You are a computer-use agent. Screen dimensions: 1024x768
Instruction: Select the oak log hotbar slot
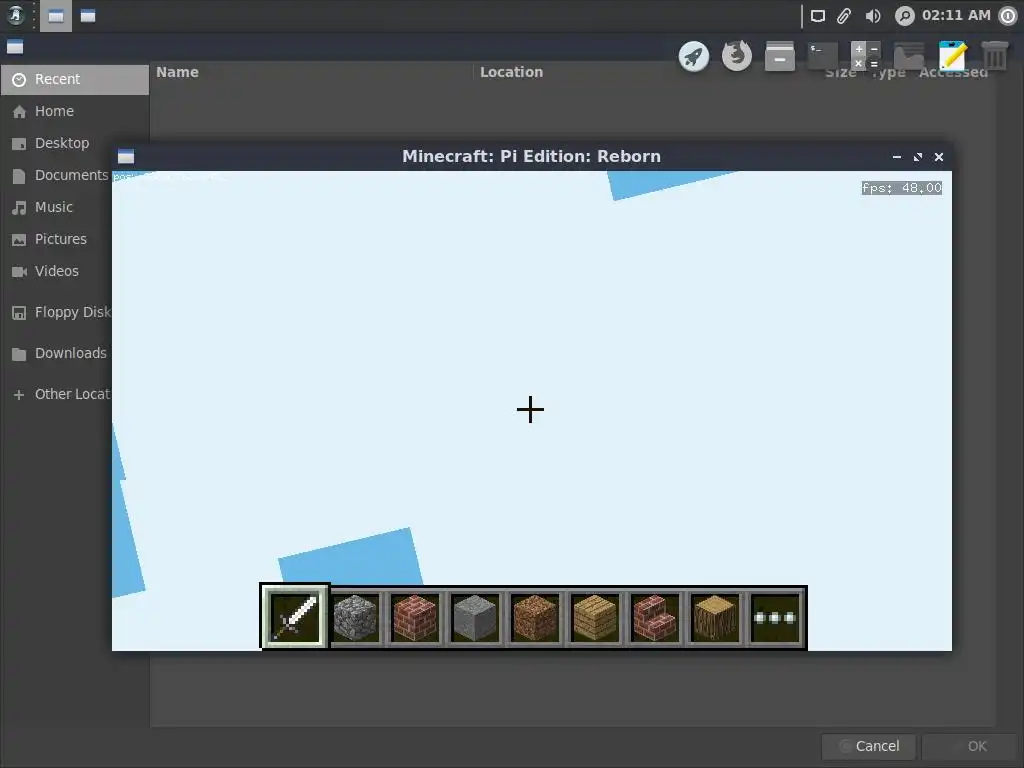715,617
